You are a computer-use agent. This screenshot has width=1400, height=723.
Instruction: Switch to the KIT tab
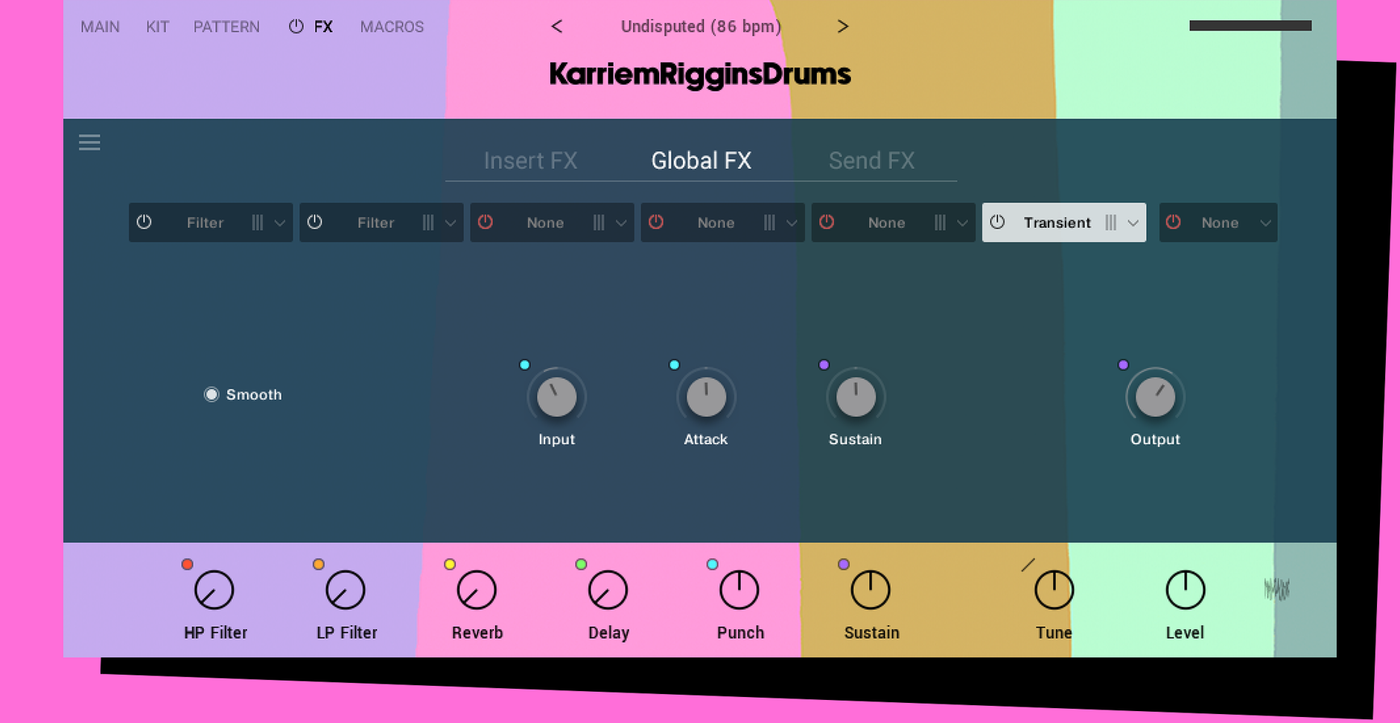[157, 27]
